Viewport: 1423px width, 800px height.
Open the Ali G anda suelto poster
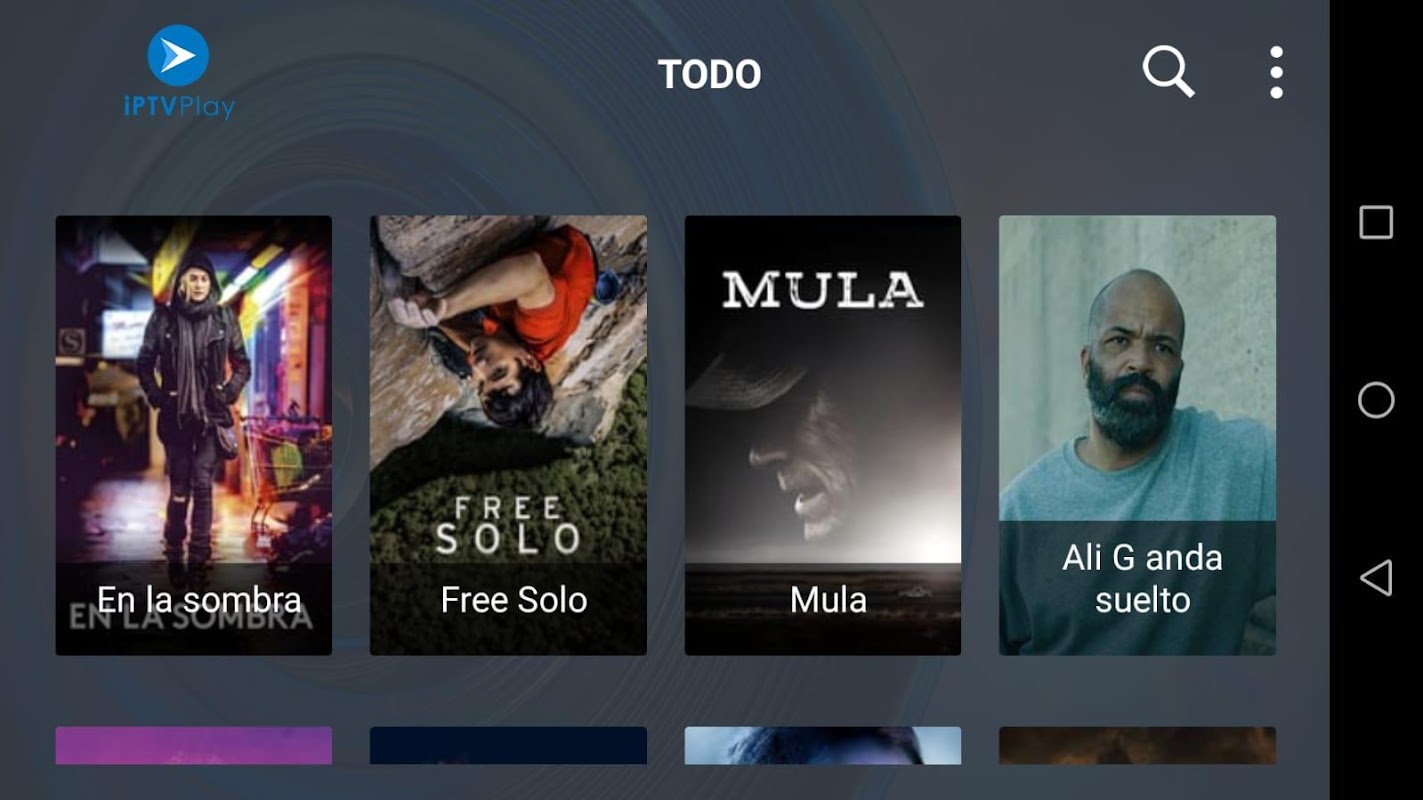pyautogui.click(x=1137, y=435)
